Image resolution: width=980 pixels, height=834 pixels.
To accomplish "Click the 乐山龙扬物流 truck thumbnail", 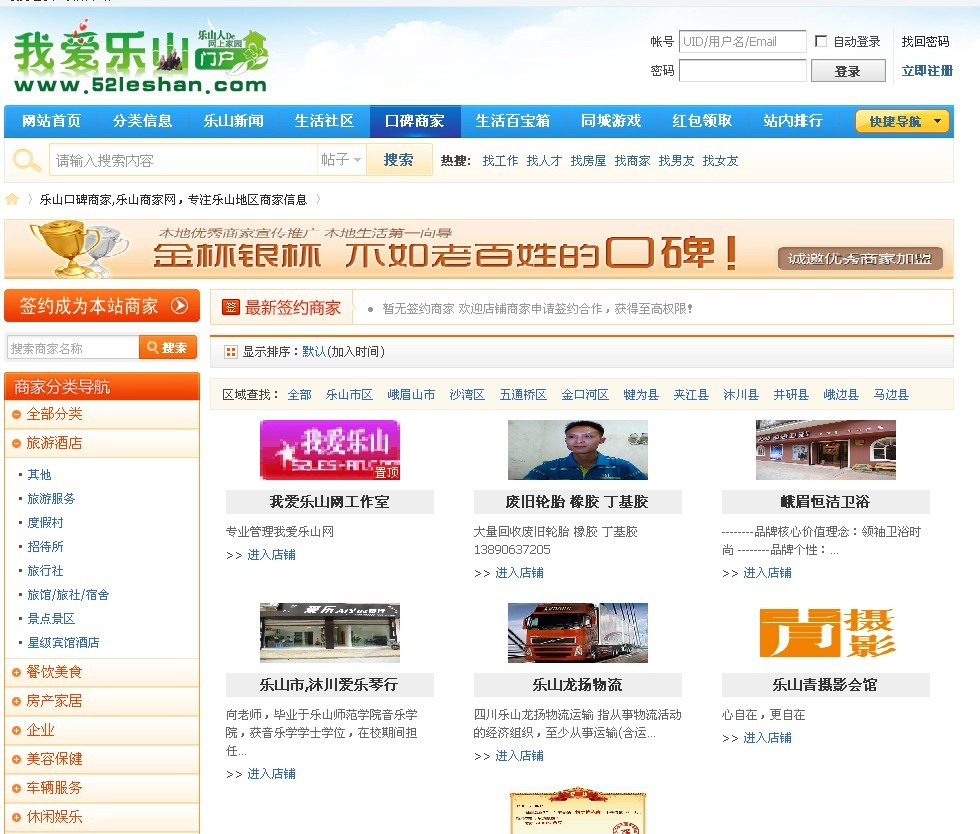I will click(578, 633).
